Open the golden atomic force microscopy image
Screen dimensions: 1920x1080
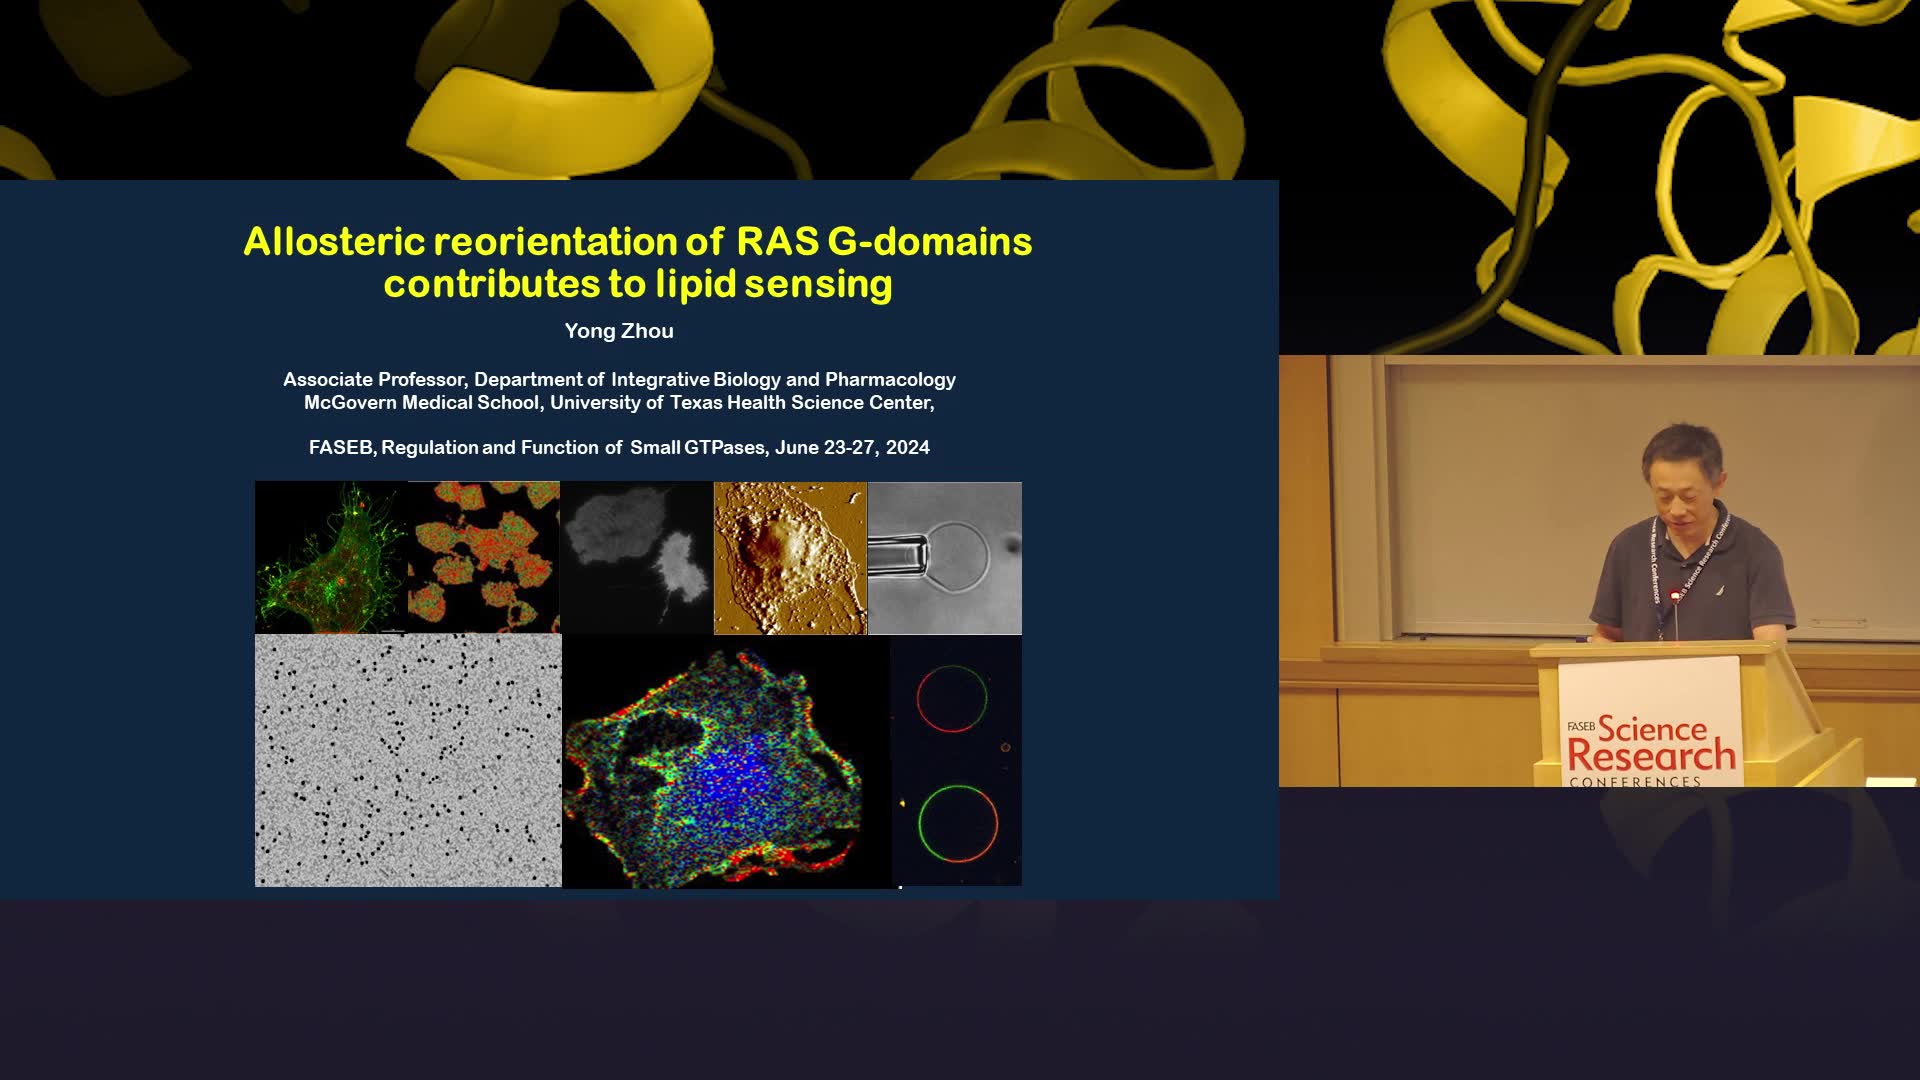(790, 557)
